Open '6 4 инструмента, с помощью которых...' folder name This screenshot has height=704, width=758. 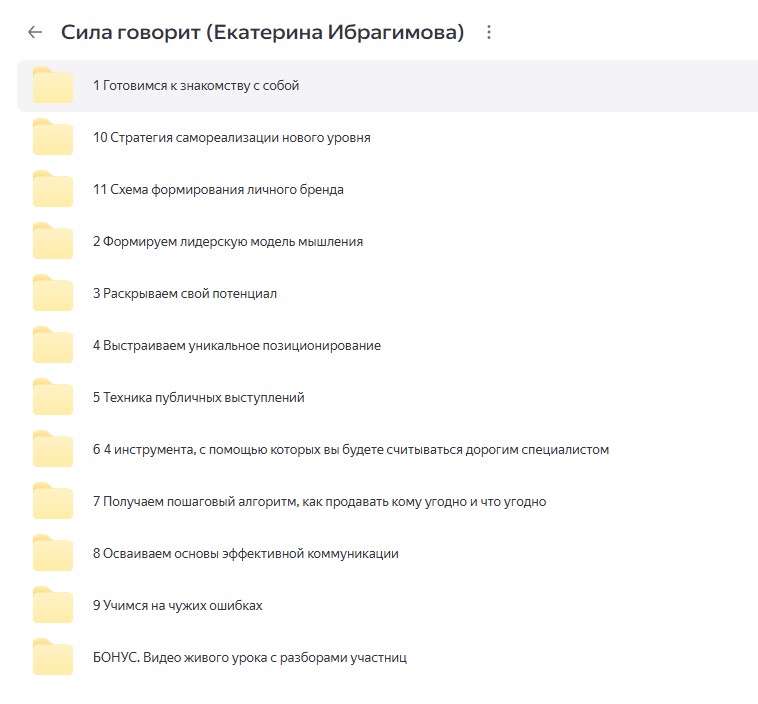[351, 450]
